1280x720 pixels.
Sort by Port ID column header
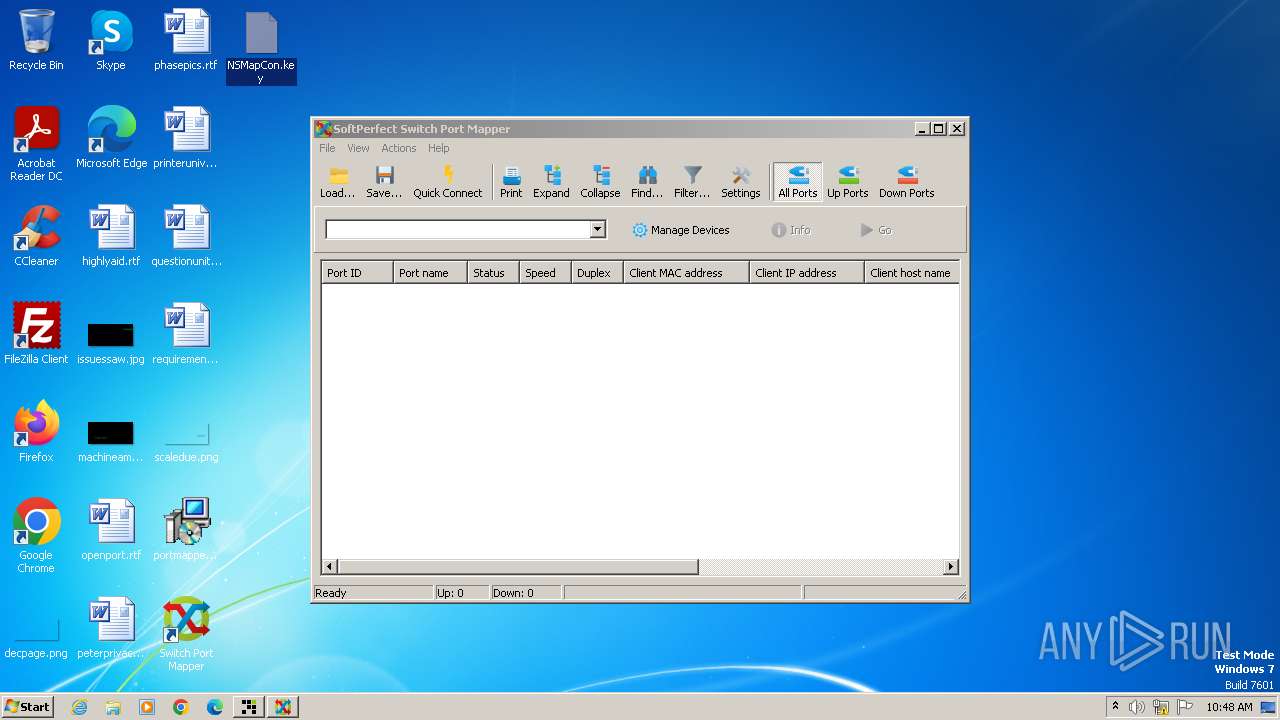357,273
